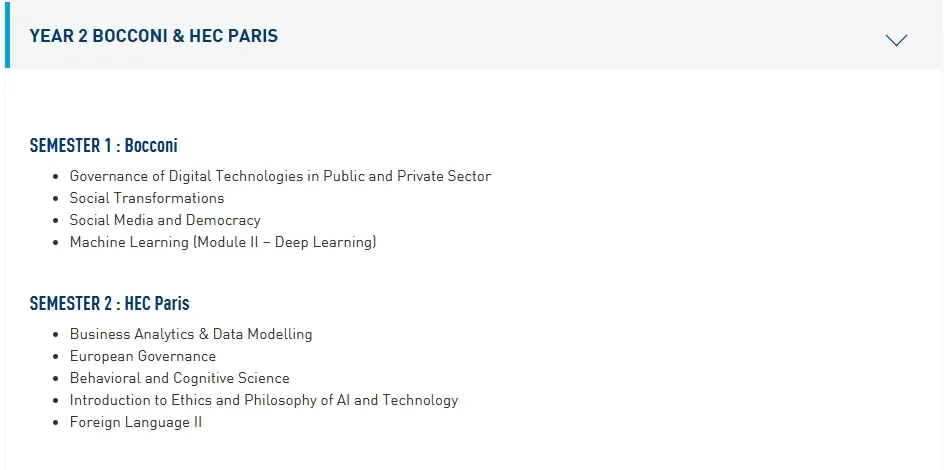The height and width of the screenshot is (470, 948).
Task: Click the bullet point beside 'European Governance'
Action: [x=56, y=356]
